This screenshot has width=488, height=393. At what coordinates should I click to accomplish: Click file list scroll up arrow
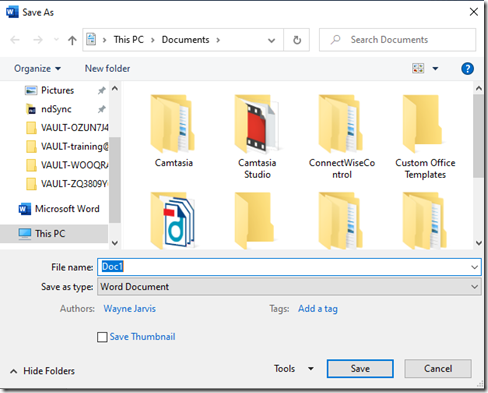tap(479, 88)
